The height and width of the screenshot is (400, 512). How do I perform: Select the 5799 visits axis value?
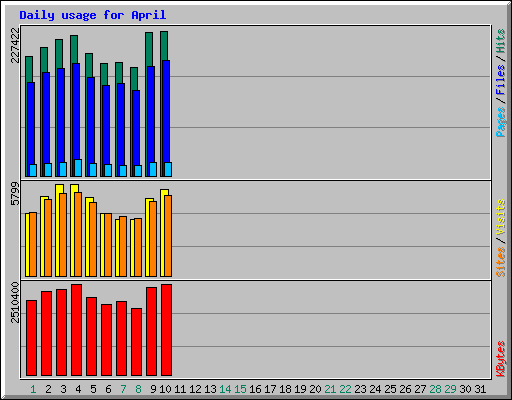pyautogui.click(x=15, y=194)
